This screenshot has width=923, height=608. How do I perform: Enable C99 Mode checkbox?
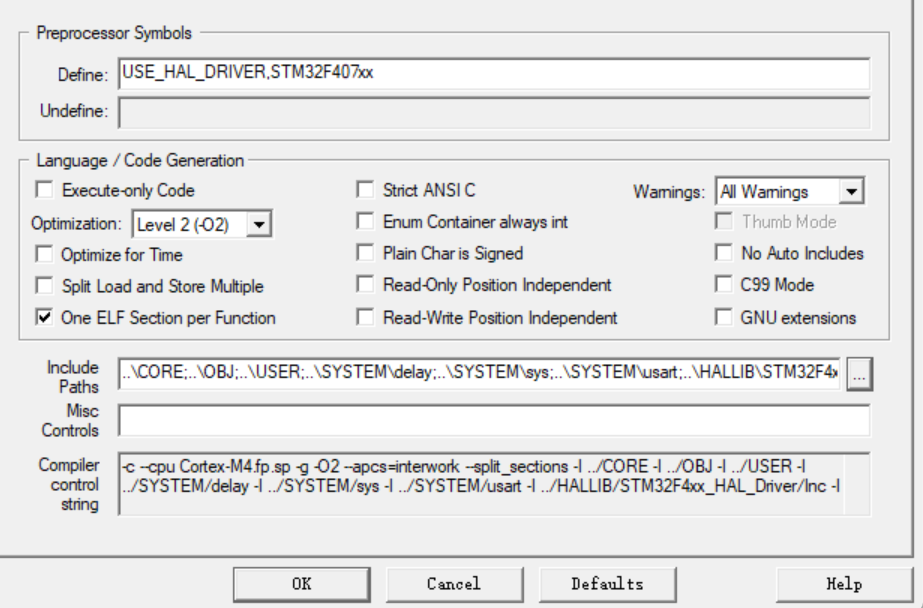coord(723,286)
